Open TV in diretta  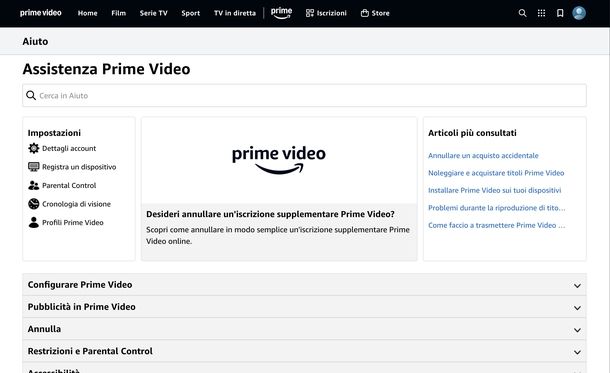click(x=235, y=13)
